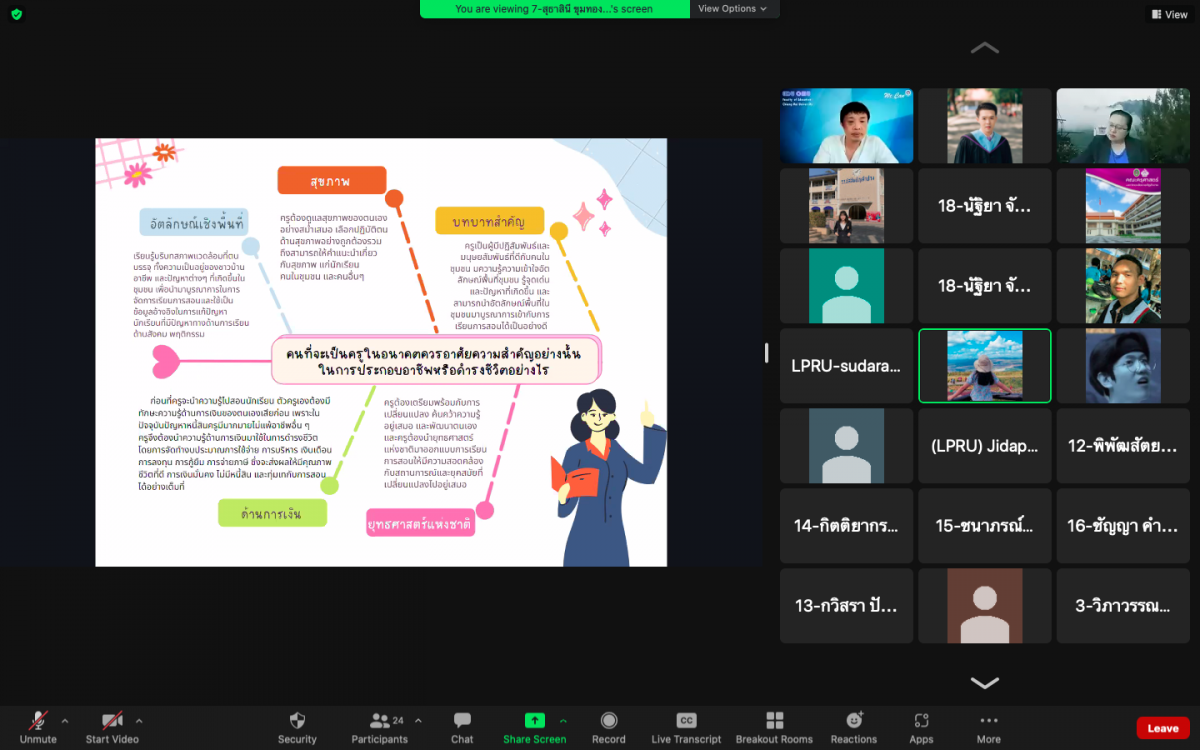
Task: Click the Start Video camera icon
Action: [111, 720]
